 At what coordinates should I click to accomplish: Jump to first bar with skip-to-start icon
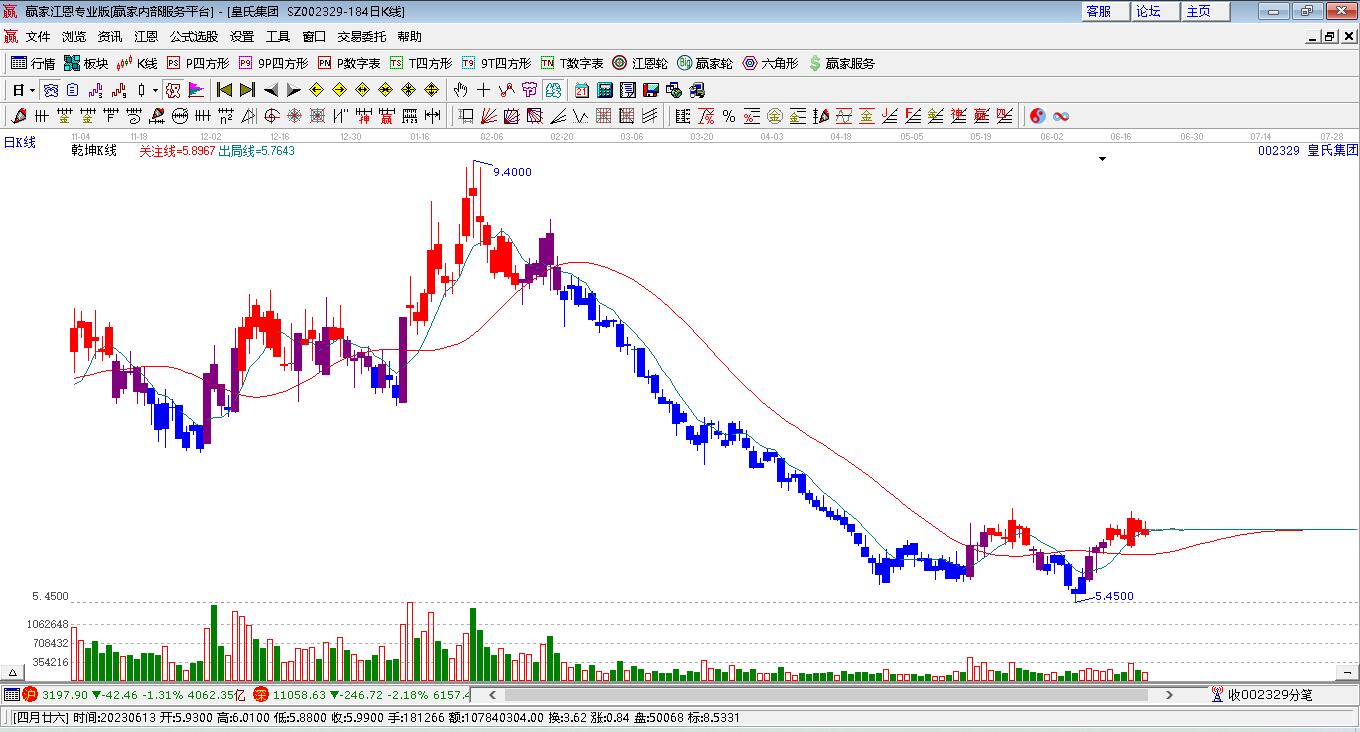(x=224, y=90)
